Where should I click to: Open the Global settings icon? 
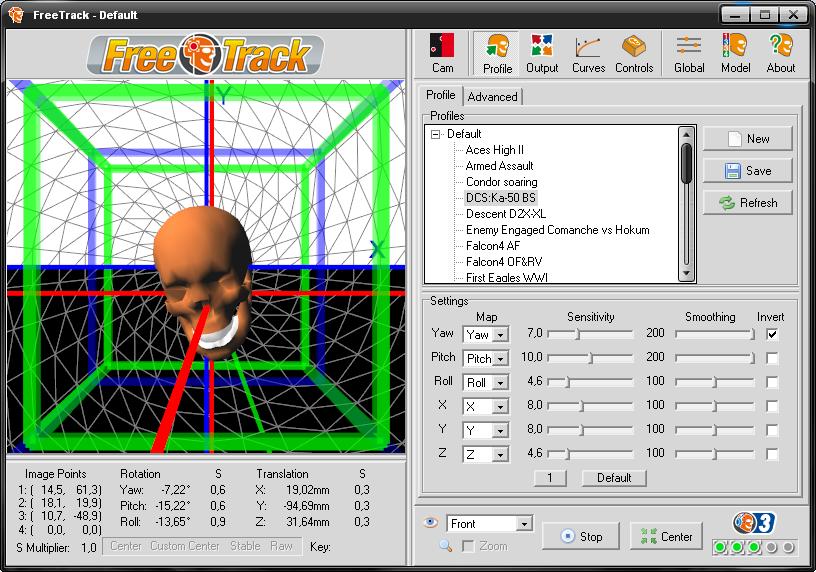(689, 54)
